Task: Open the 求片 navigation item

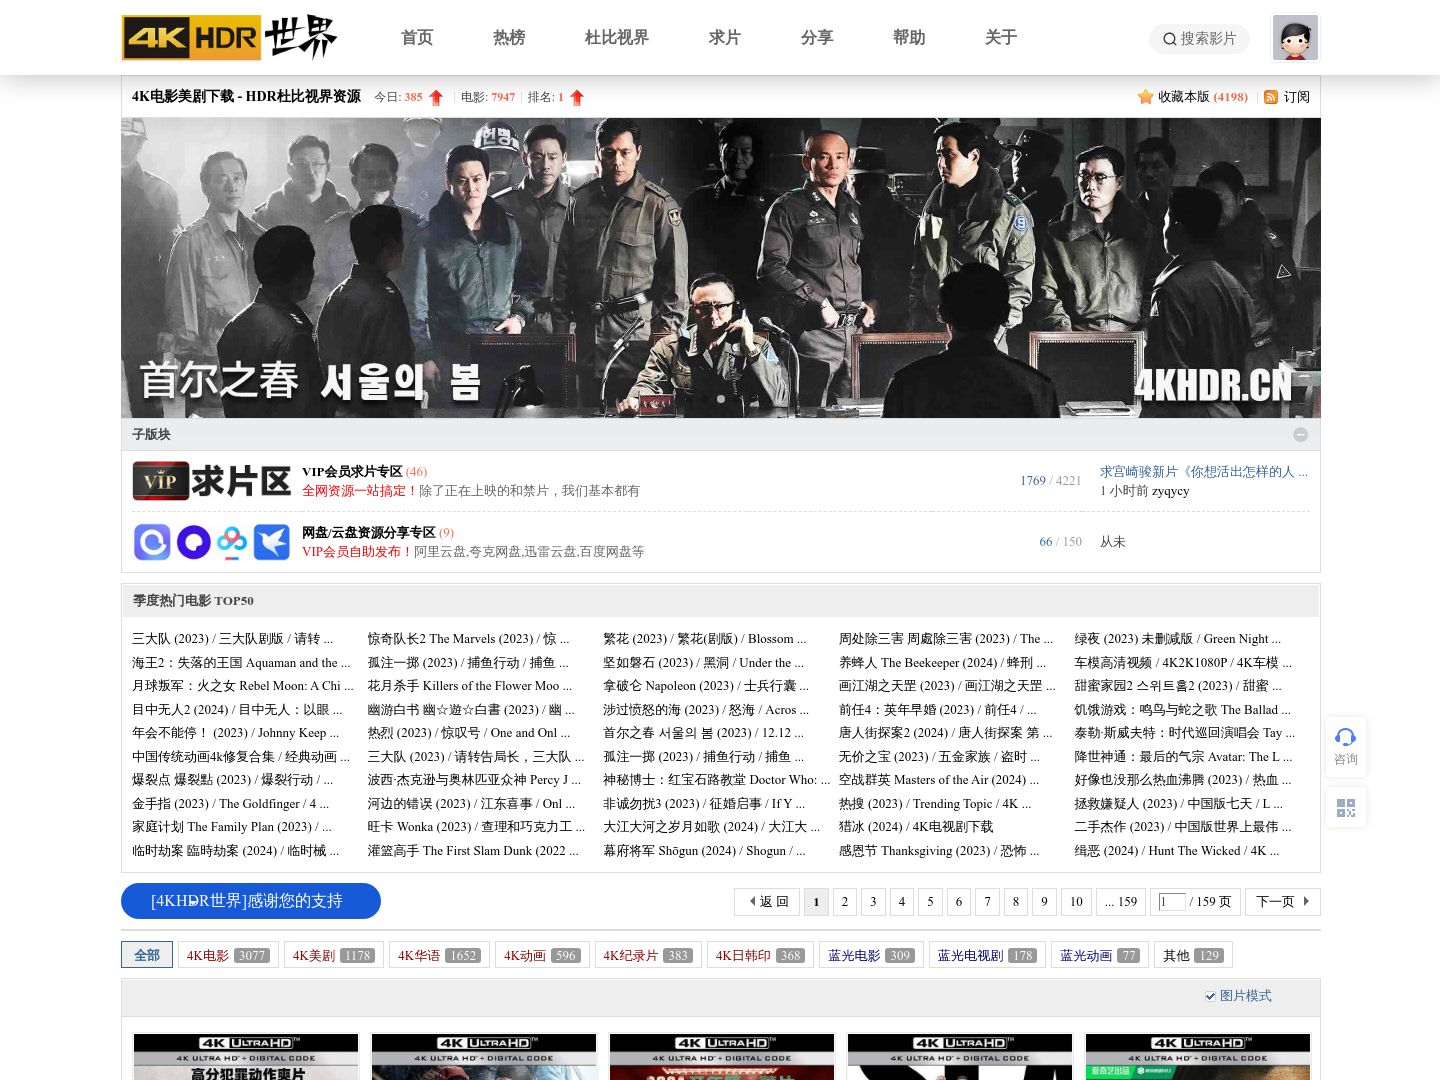Action: [x=725, y=38]
